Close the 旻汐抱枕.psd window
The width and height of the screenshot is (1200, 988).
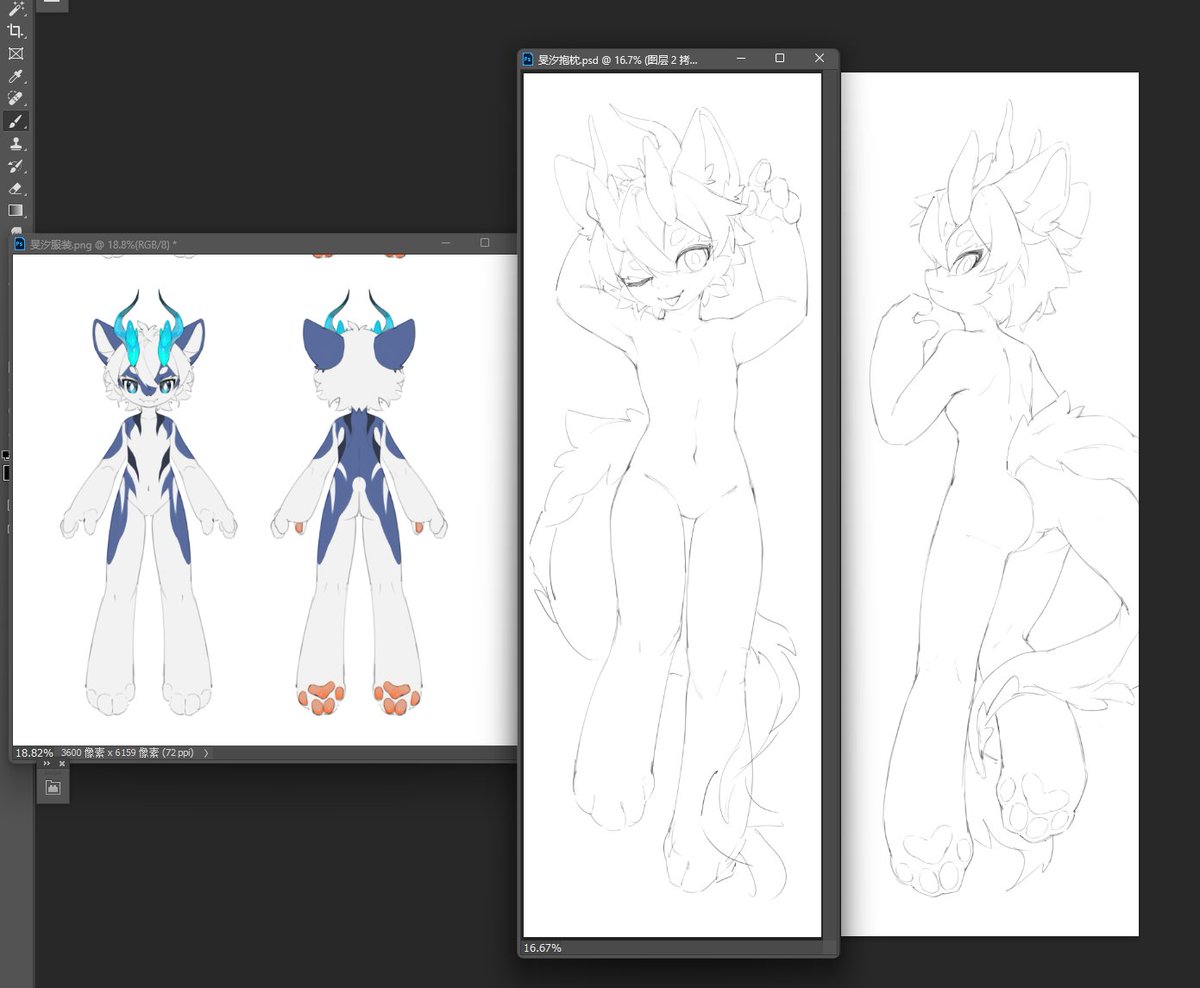pyautogui.click(x=819, y=59)
